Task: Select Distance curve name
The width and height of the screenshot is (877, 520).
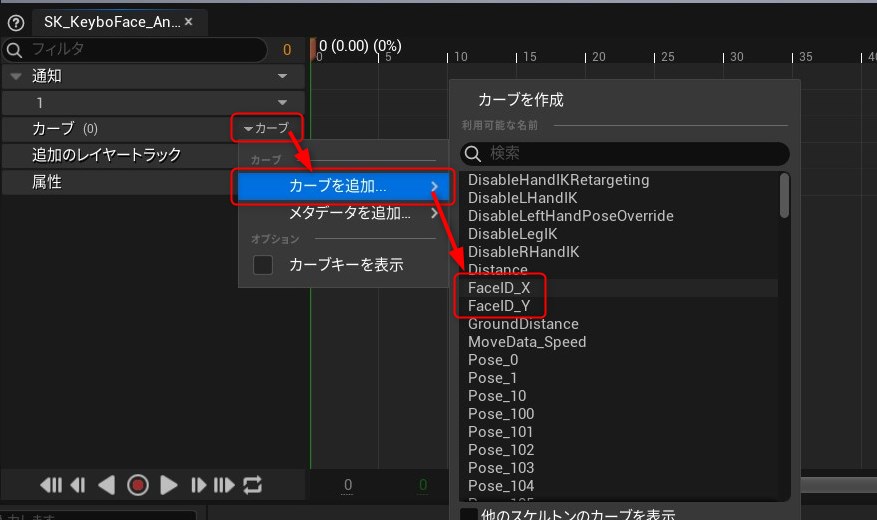Action: 497,270
